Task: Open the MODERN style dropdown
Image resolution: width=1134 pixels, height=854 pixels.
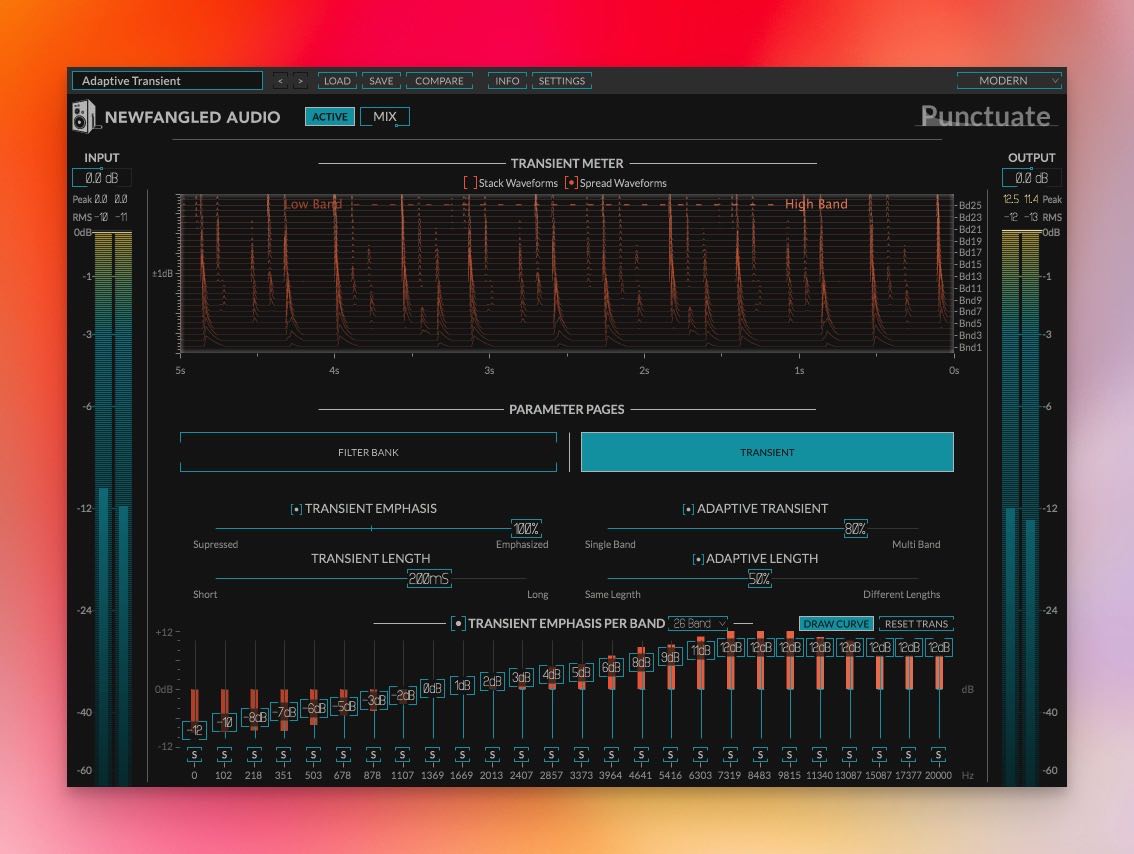Action: click(x=1008, y=81)
